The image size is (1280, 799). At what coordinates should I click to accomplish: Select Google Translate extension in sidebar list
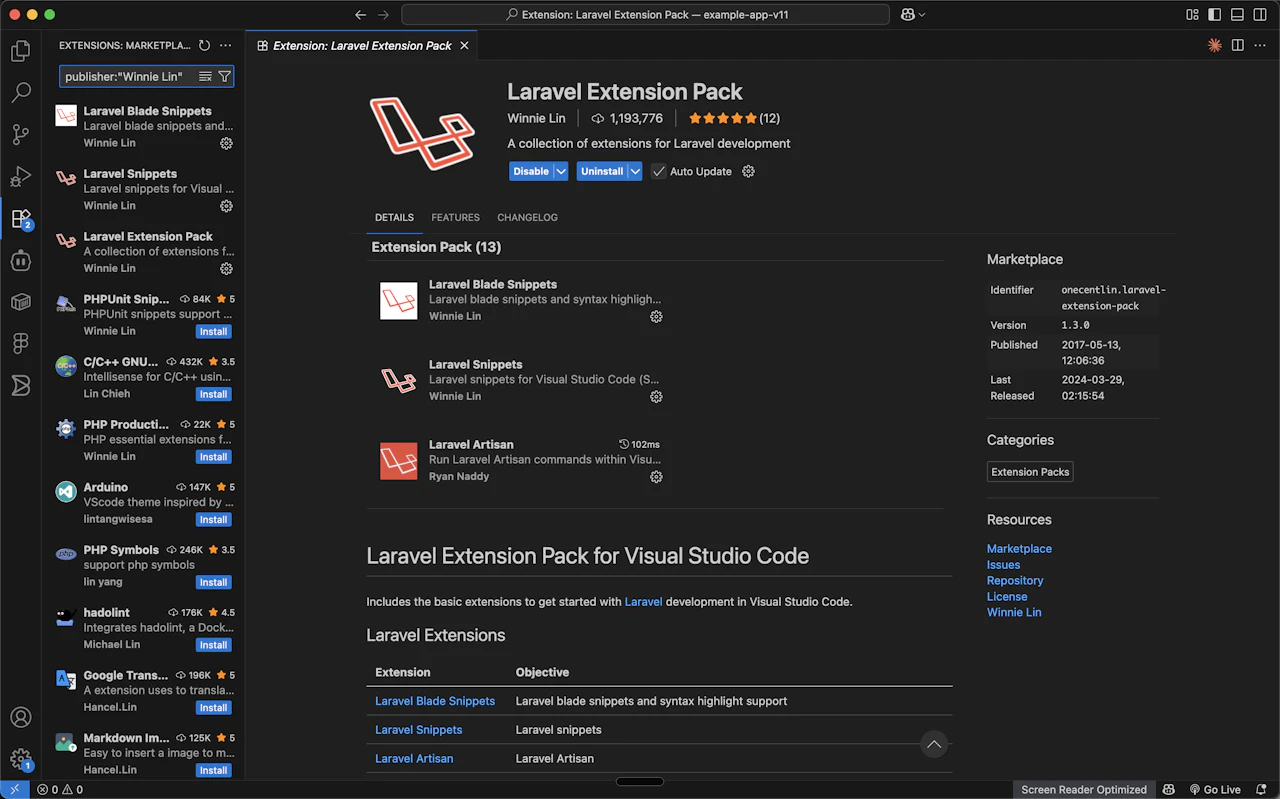click(x=145, y=691)
